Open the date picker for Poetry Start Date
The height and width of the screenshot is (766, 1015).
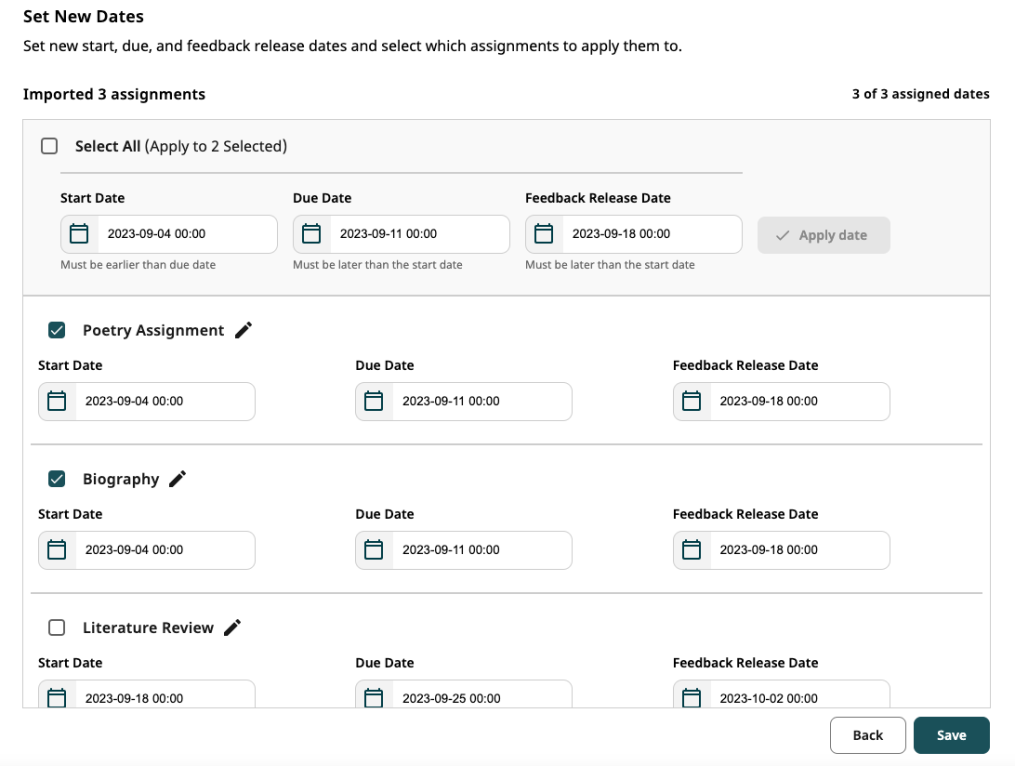[57, 401]
